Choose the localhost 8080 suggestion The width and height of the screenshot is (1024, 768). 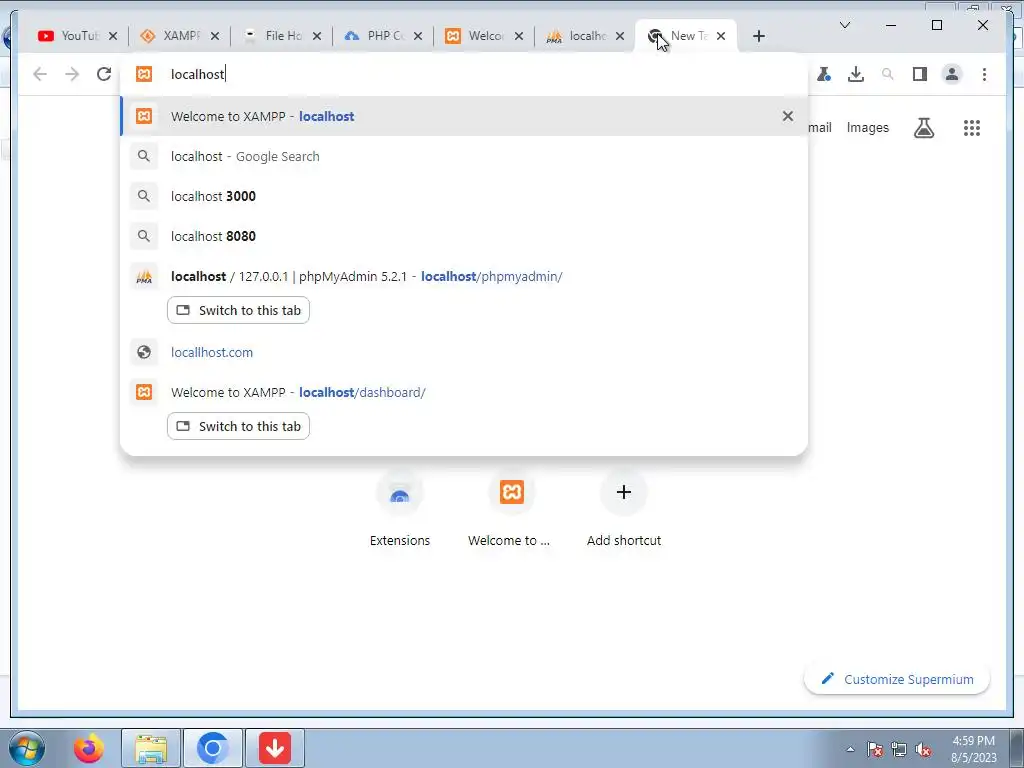pyautogui.click(x=464, y=236)
